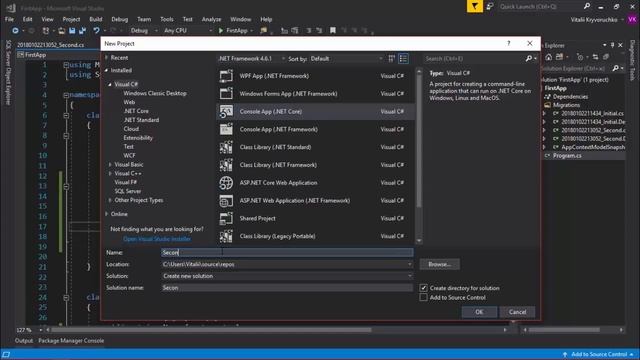Open the Location path dropdown

[409, 264]
